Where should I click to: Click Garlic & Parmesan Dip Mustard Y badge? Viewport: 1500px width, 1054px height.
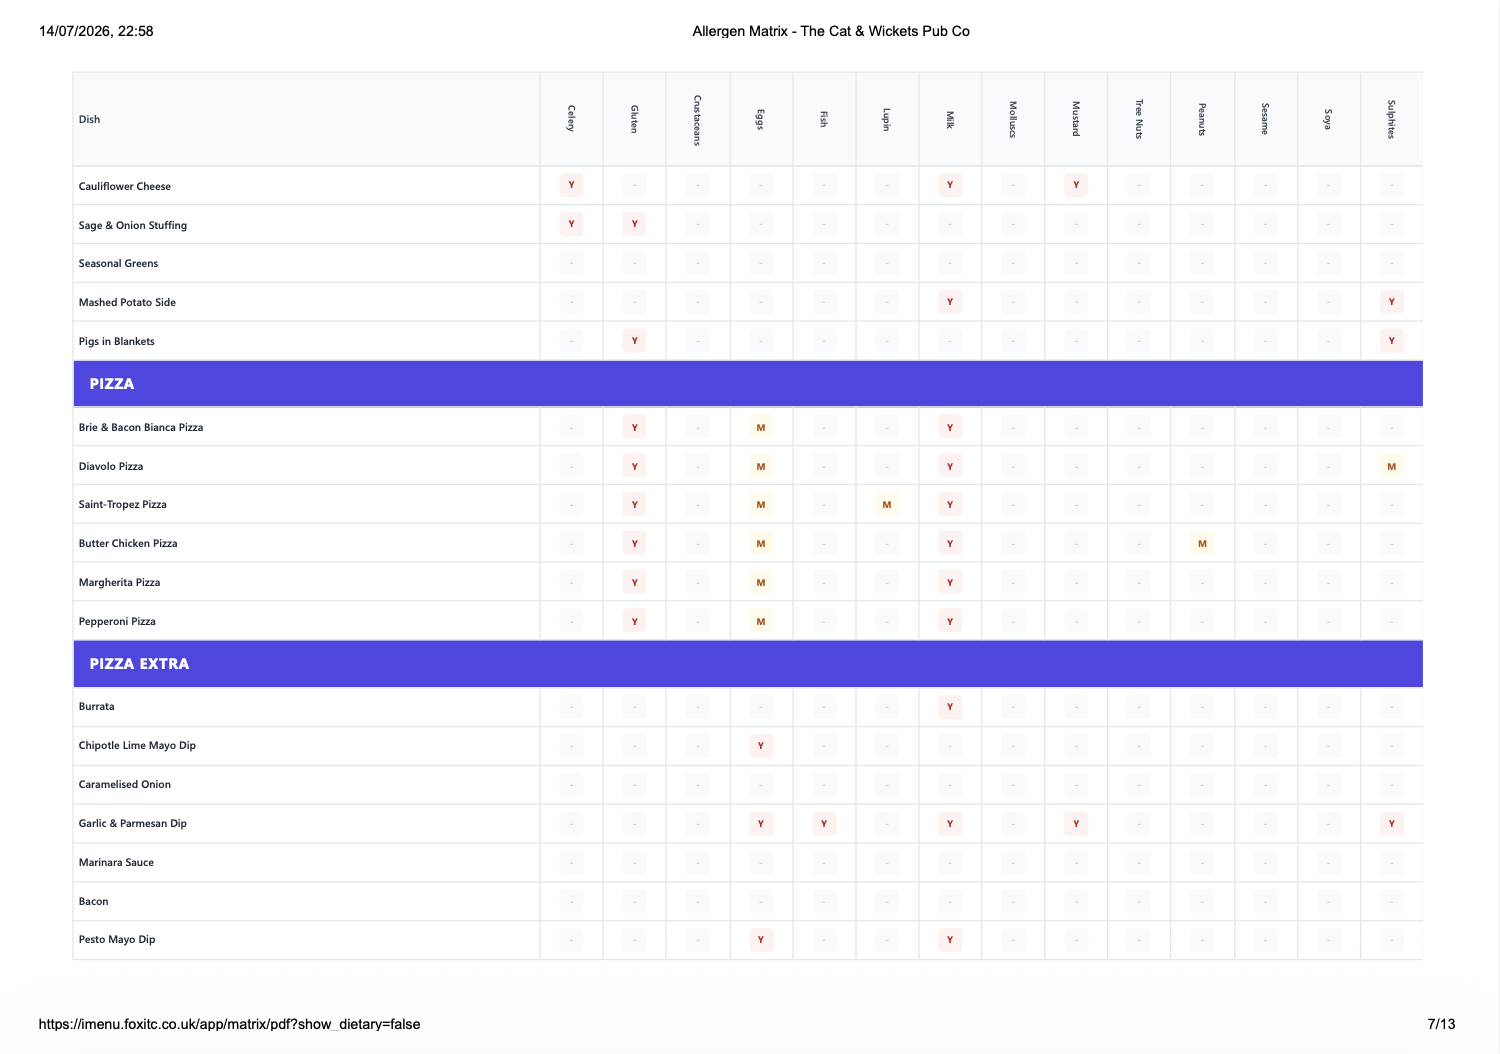tap(1076, 823)
